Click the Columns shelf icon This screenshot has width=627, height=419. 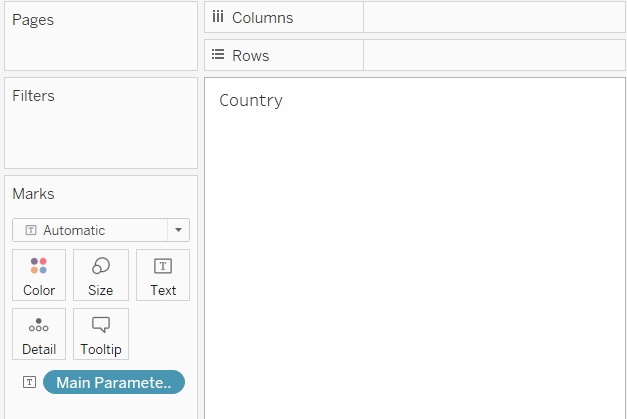(x=218, y=17)
